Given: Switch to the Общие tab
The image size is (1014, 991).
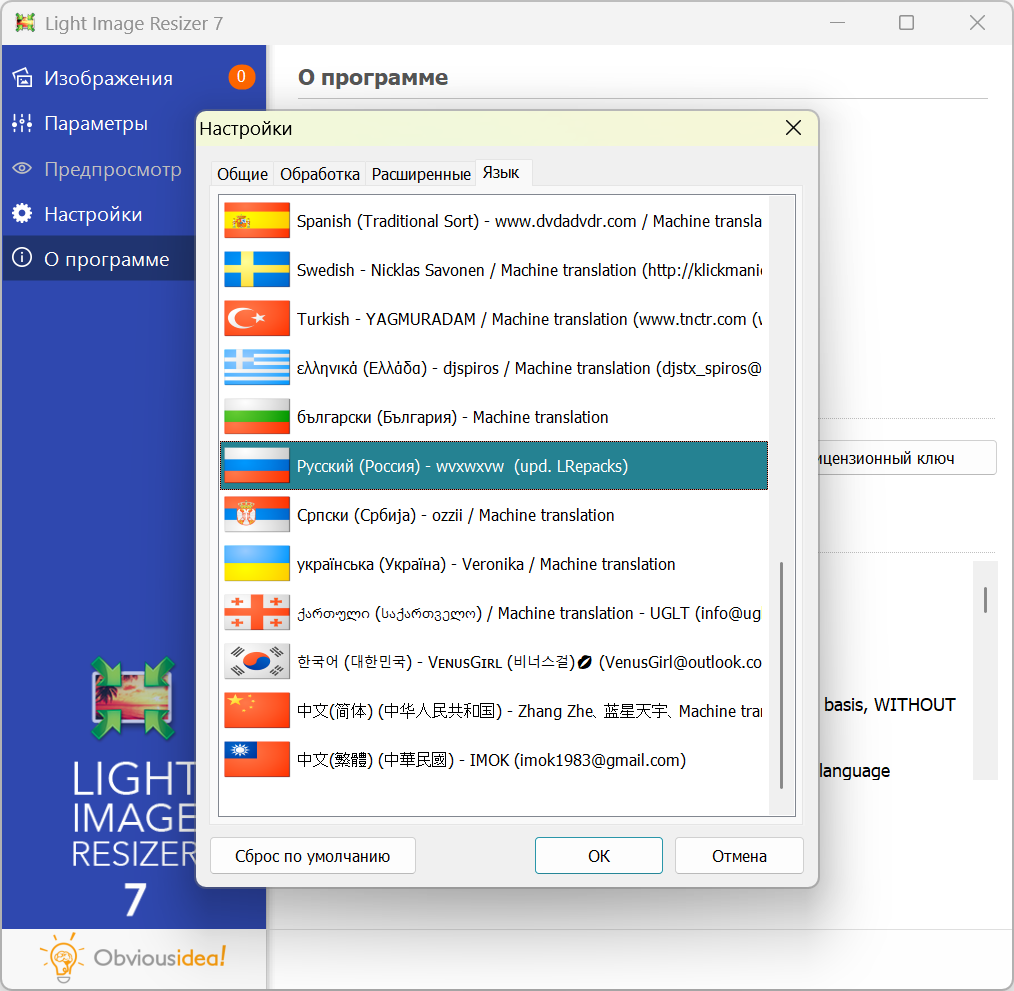Looking at the screenshot, I should tap(243, 174).
